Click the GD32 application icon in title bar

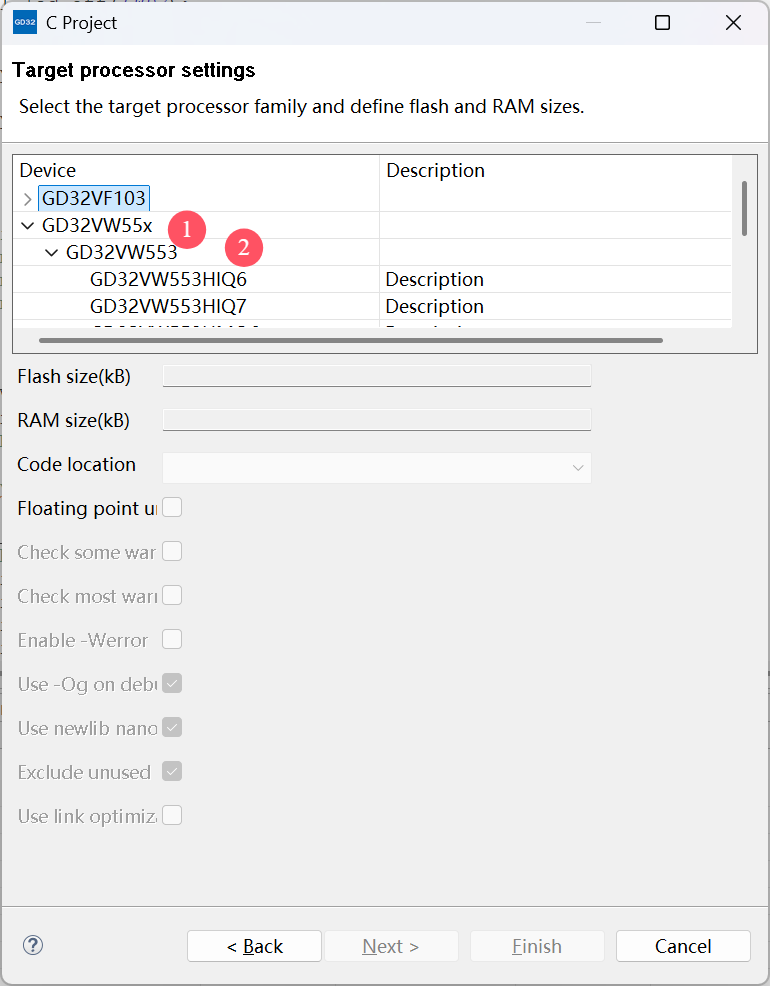pos(25,22)
